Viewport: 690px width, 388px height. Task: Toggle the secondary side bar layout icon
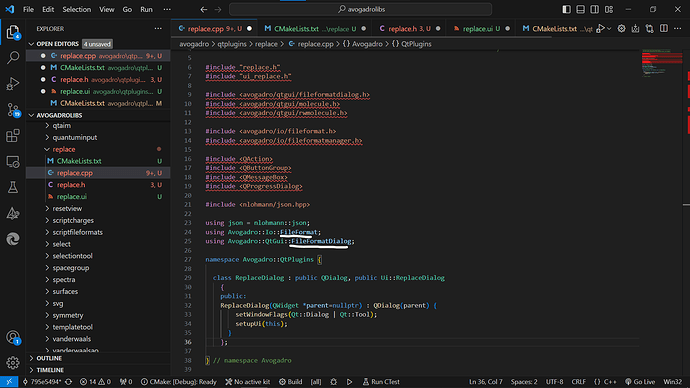pyautogui.click(x=595, y=9)
